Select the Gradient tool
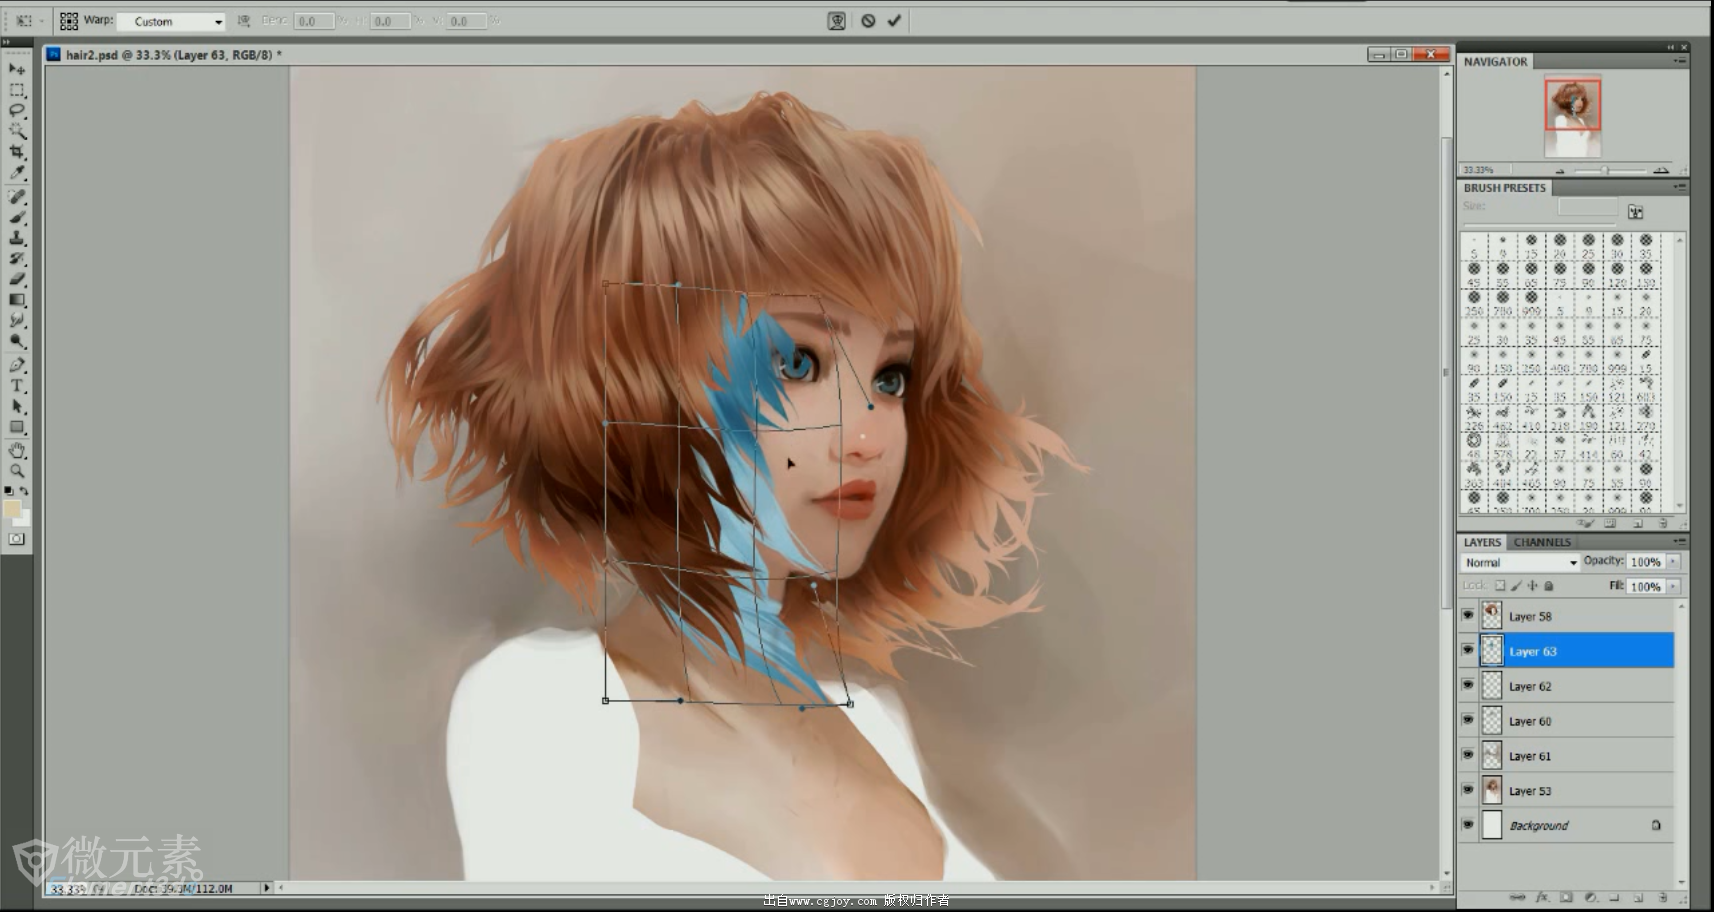 (17, 300)
